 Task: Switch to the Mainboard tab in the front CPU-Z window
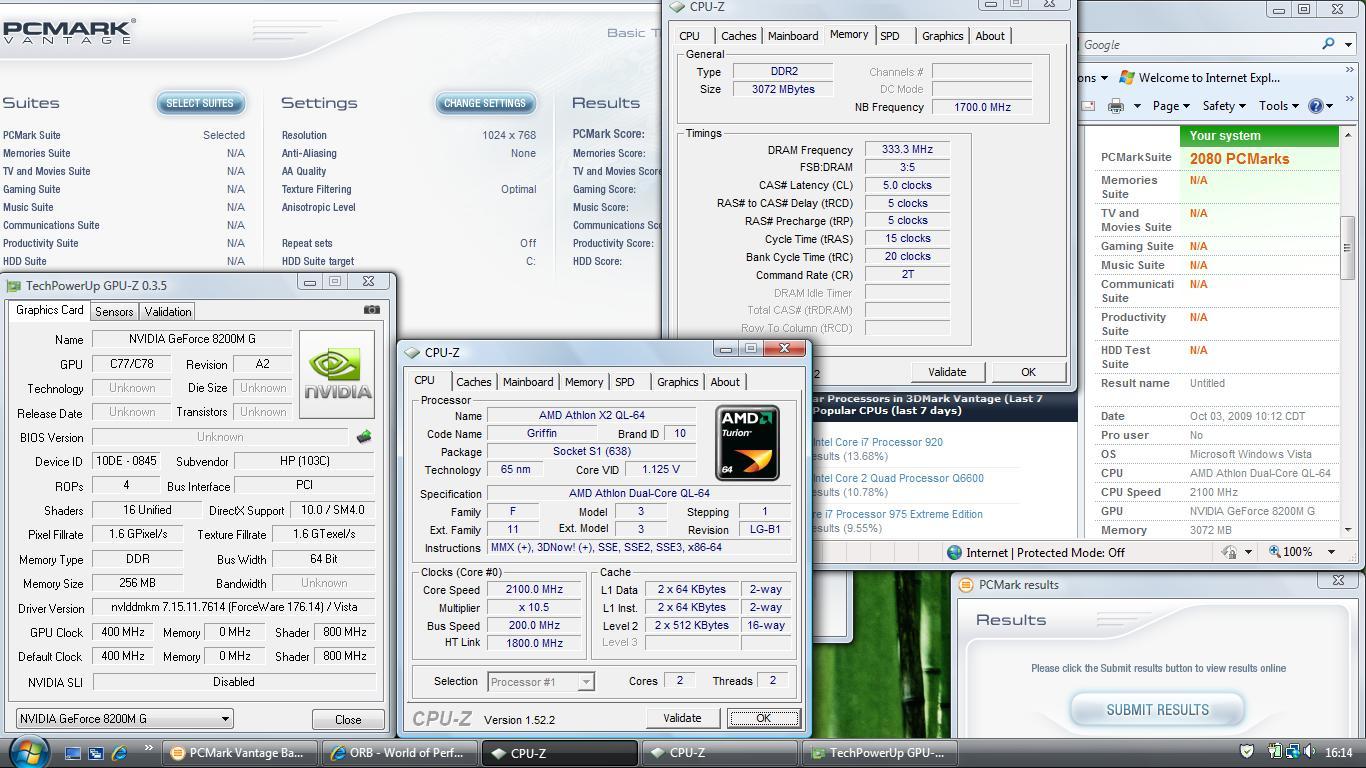point(527,382)
